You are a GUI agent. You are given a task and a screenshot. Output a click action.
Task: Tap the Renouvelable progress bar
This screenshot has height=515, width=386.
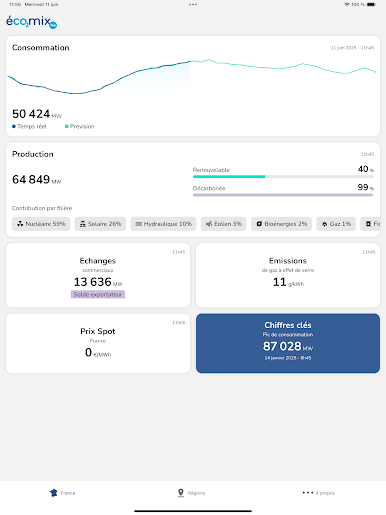click(283, 176)
